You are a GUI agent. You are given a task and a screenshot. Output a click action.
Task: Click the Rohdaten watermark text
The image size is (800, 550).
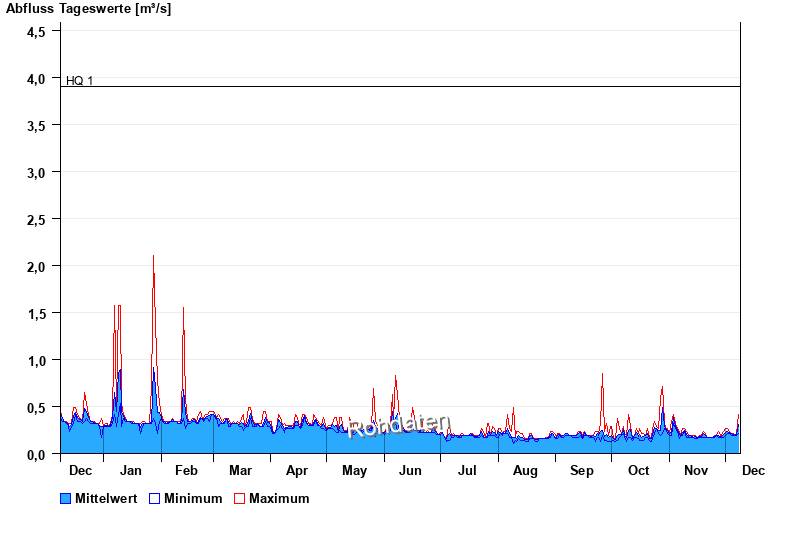(x=399, y=426)
